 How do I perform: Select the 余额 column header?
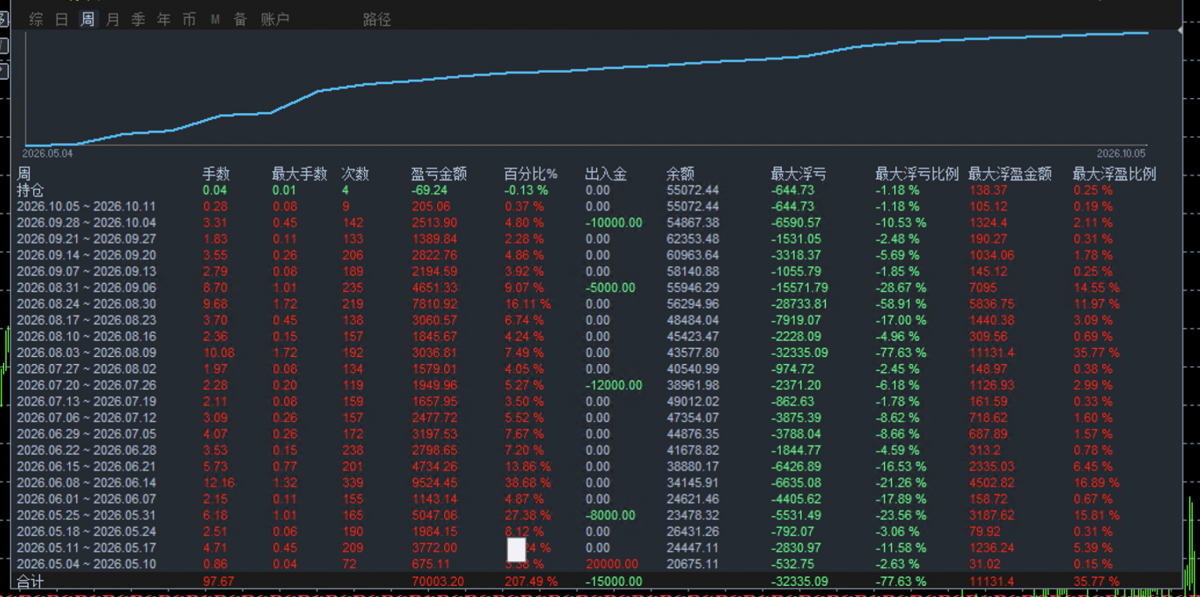tap(680, 174)
